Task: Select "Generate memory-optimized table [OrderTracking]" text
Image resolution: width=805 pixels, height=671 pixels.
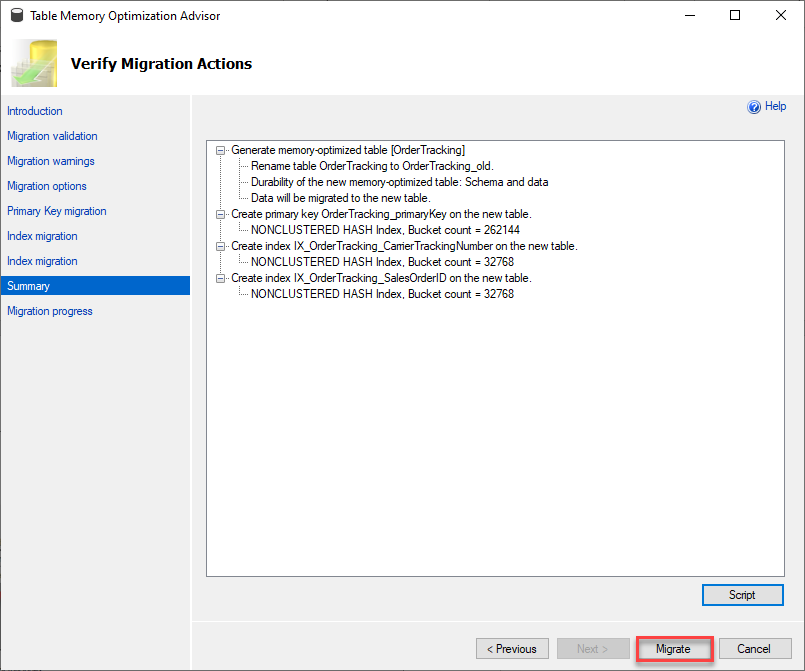Action: tap(348, 150)
